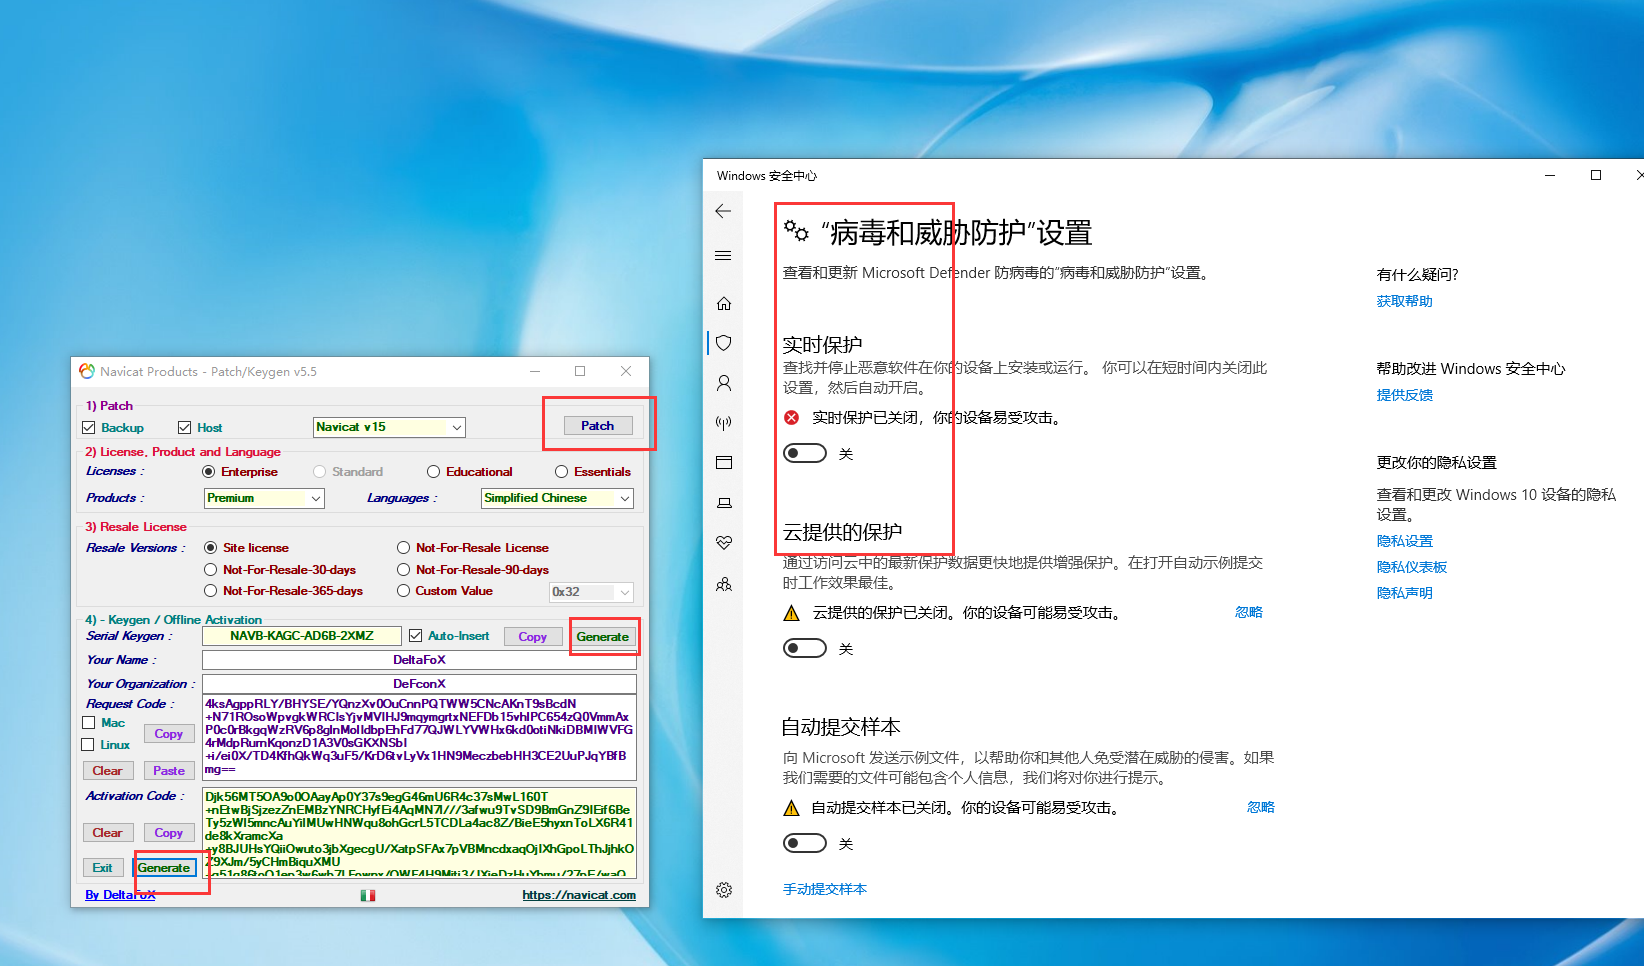
Task: Open the Account protection person icon
Action: click(724, 383)
